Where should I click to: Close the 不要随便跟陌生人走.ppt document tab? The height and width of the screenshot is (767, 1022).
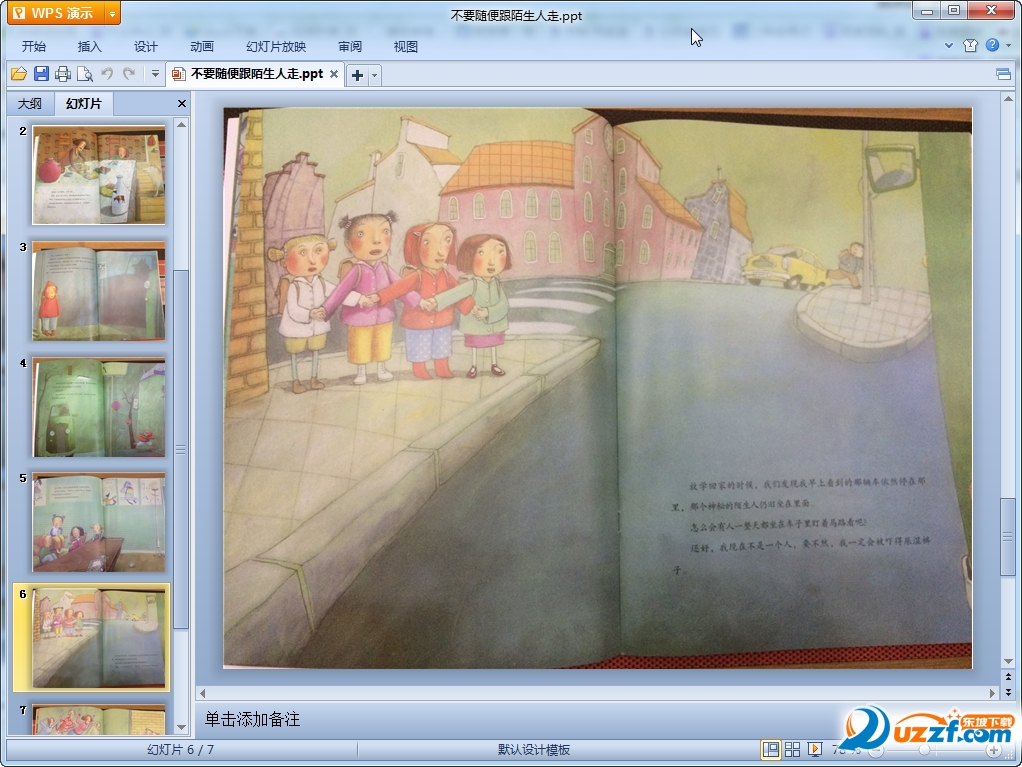pos(334,74)
